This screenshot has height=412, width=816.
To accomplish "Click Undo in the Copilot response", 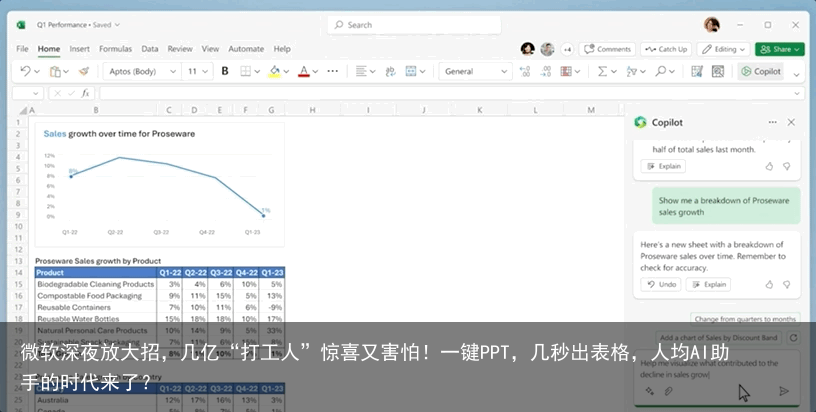I will coord(661,285).
